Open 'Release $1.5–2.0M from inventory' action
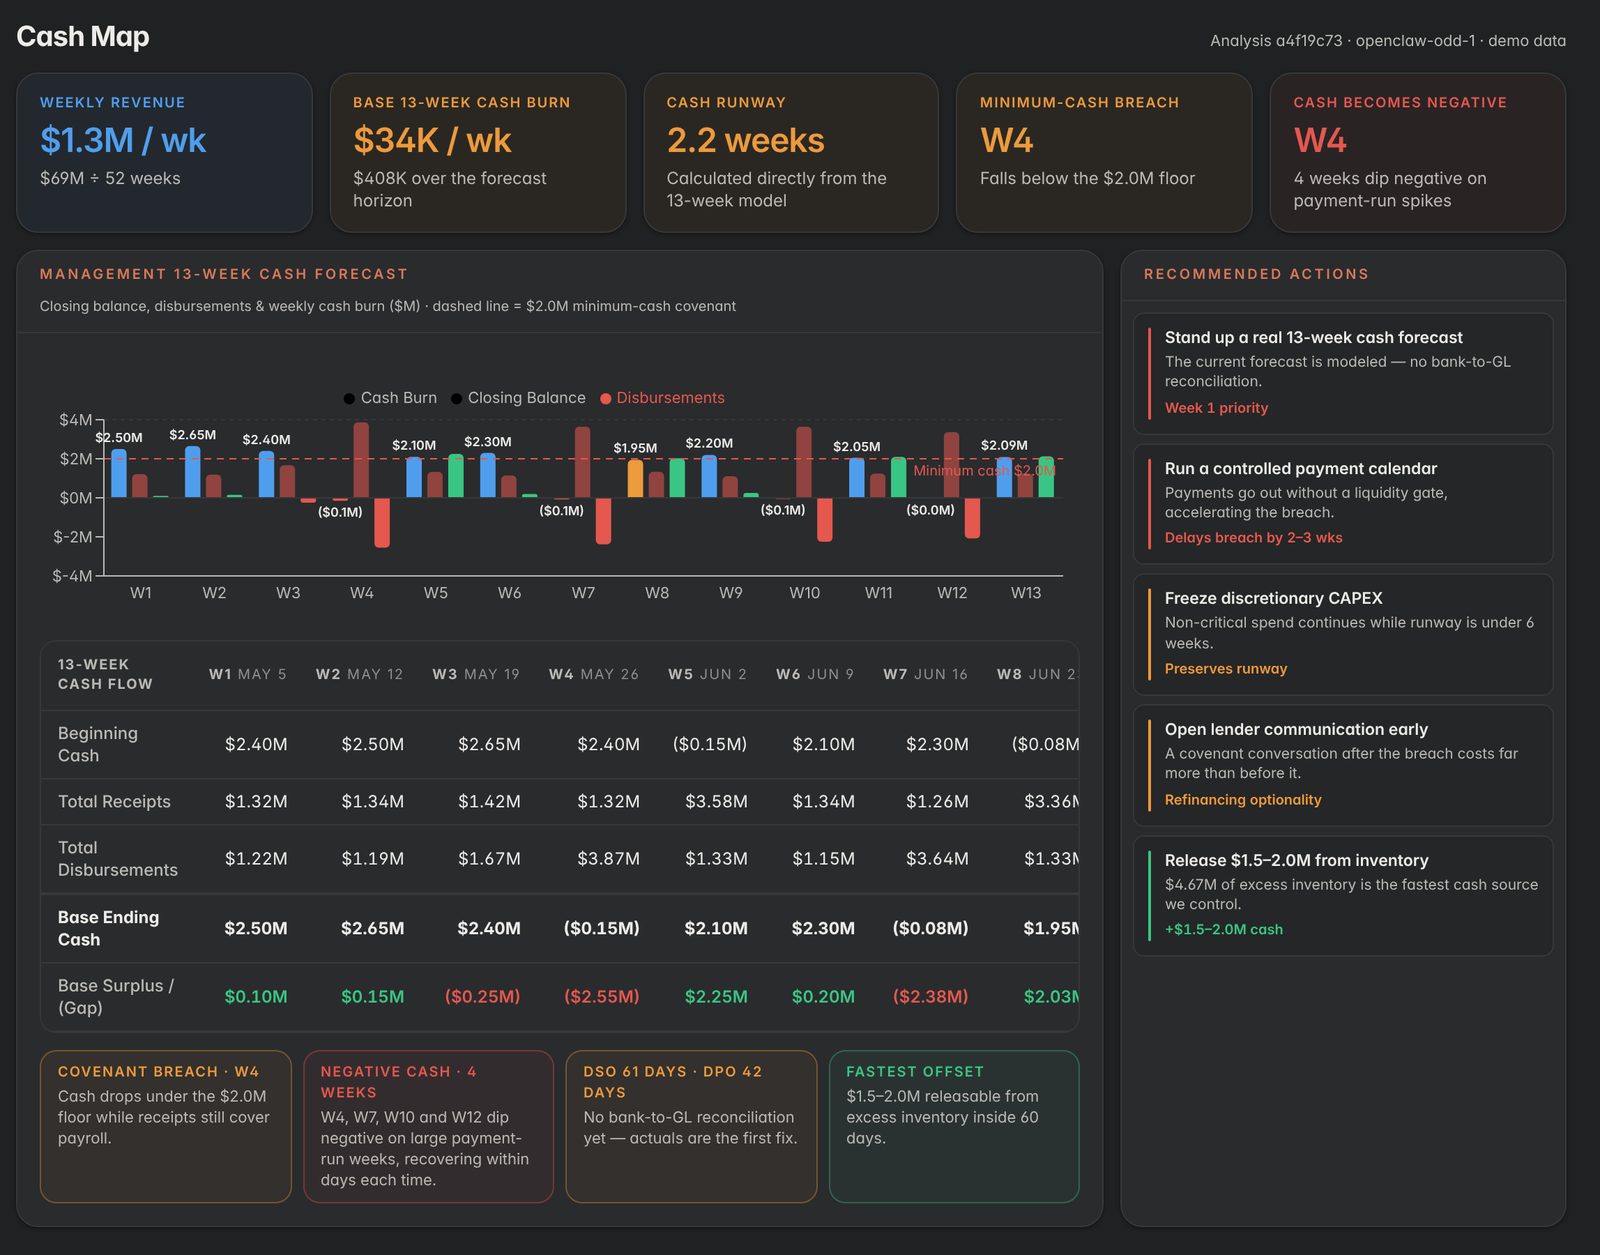Screen dimensions: 1600x1255 (x=1343, y=896)
